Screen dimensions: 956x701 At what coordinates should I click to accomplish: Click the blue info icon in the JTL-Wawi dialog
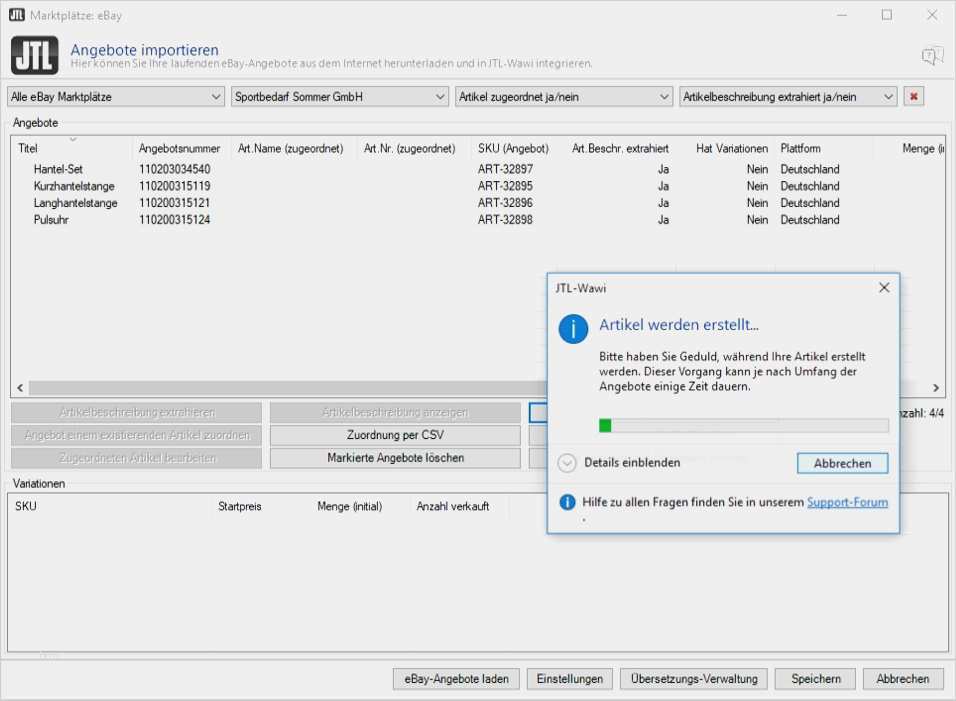coord(573,329)
